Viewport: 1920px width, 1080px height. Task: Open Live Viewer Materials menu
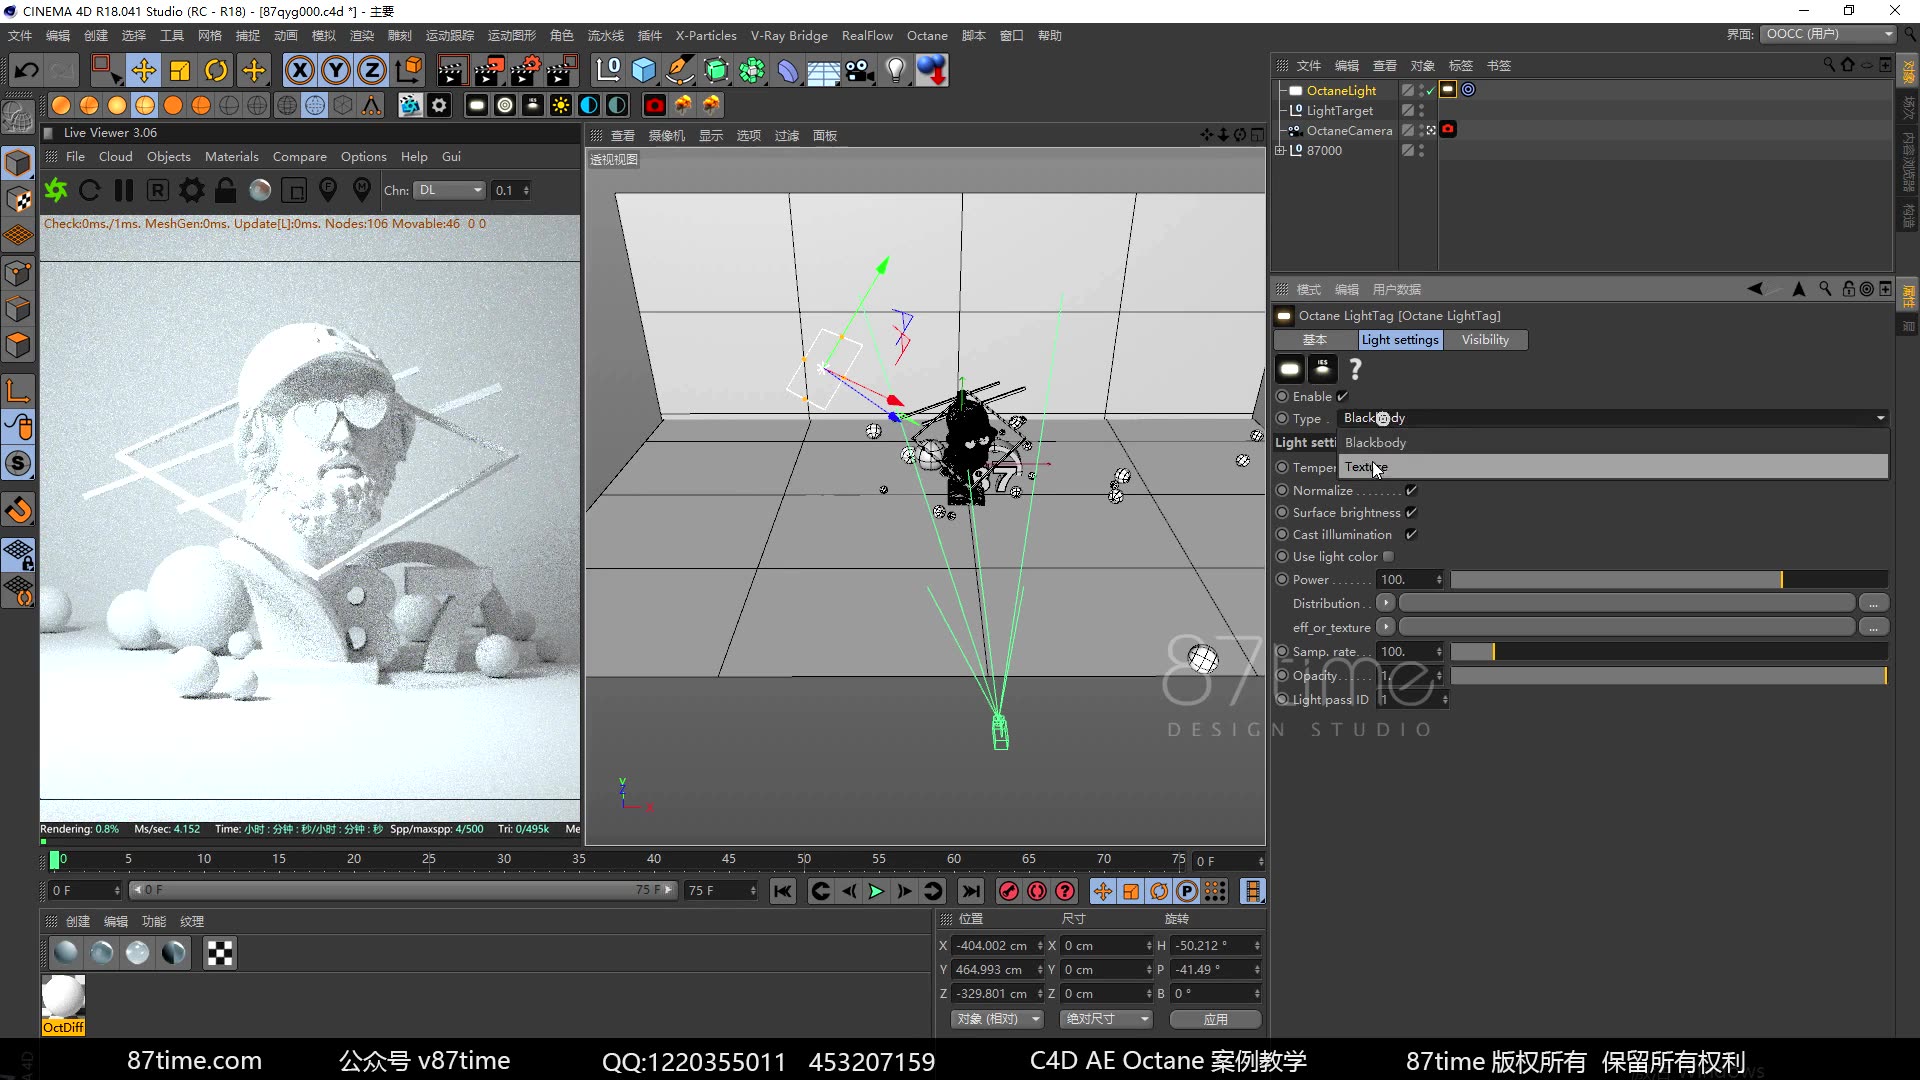tap(231, 156)
